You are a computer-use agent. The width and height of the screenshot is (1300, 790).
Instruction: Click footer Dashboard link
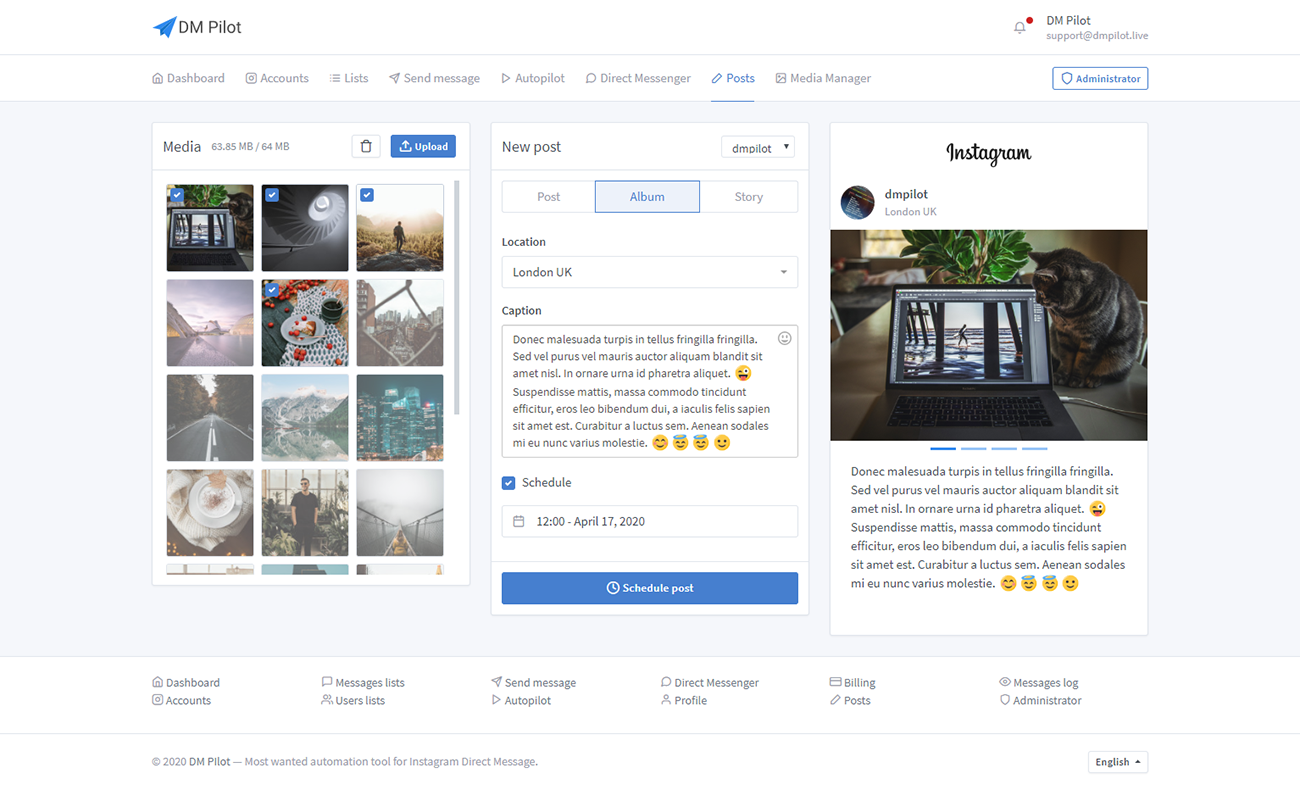186,682
